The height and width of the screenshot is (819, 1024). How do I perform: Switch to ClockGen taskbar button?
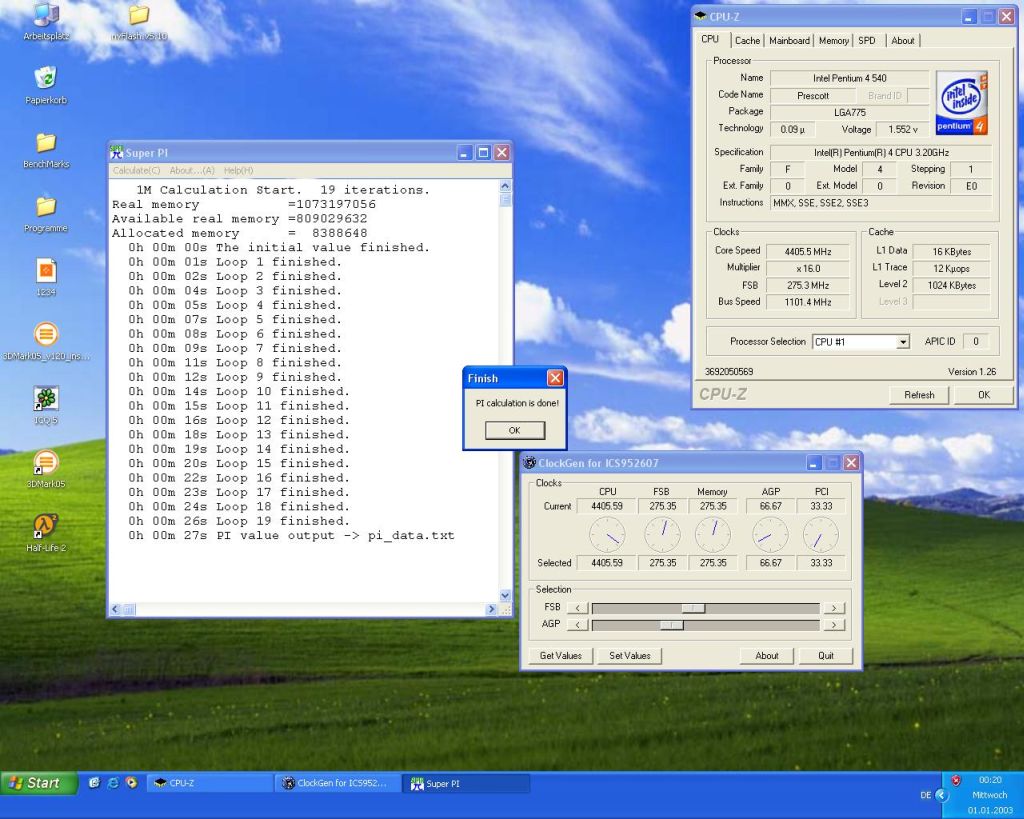[338, 783]
